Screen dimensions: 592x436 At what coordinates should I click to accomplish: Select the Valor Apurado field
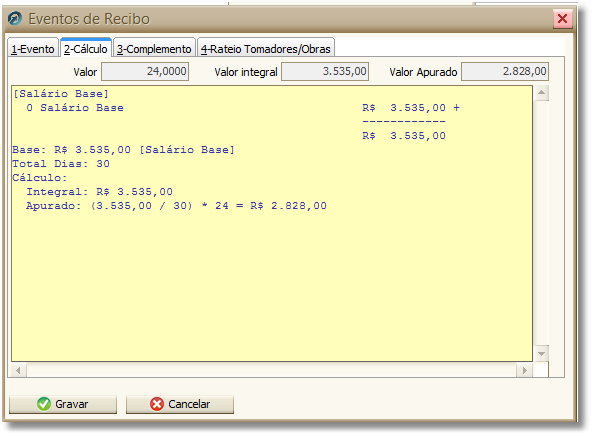[505, 71]
